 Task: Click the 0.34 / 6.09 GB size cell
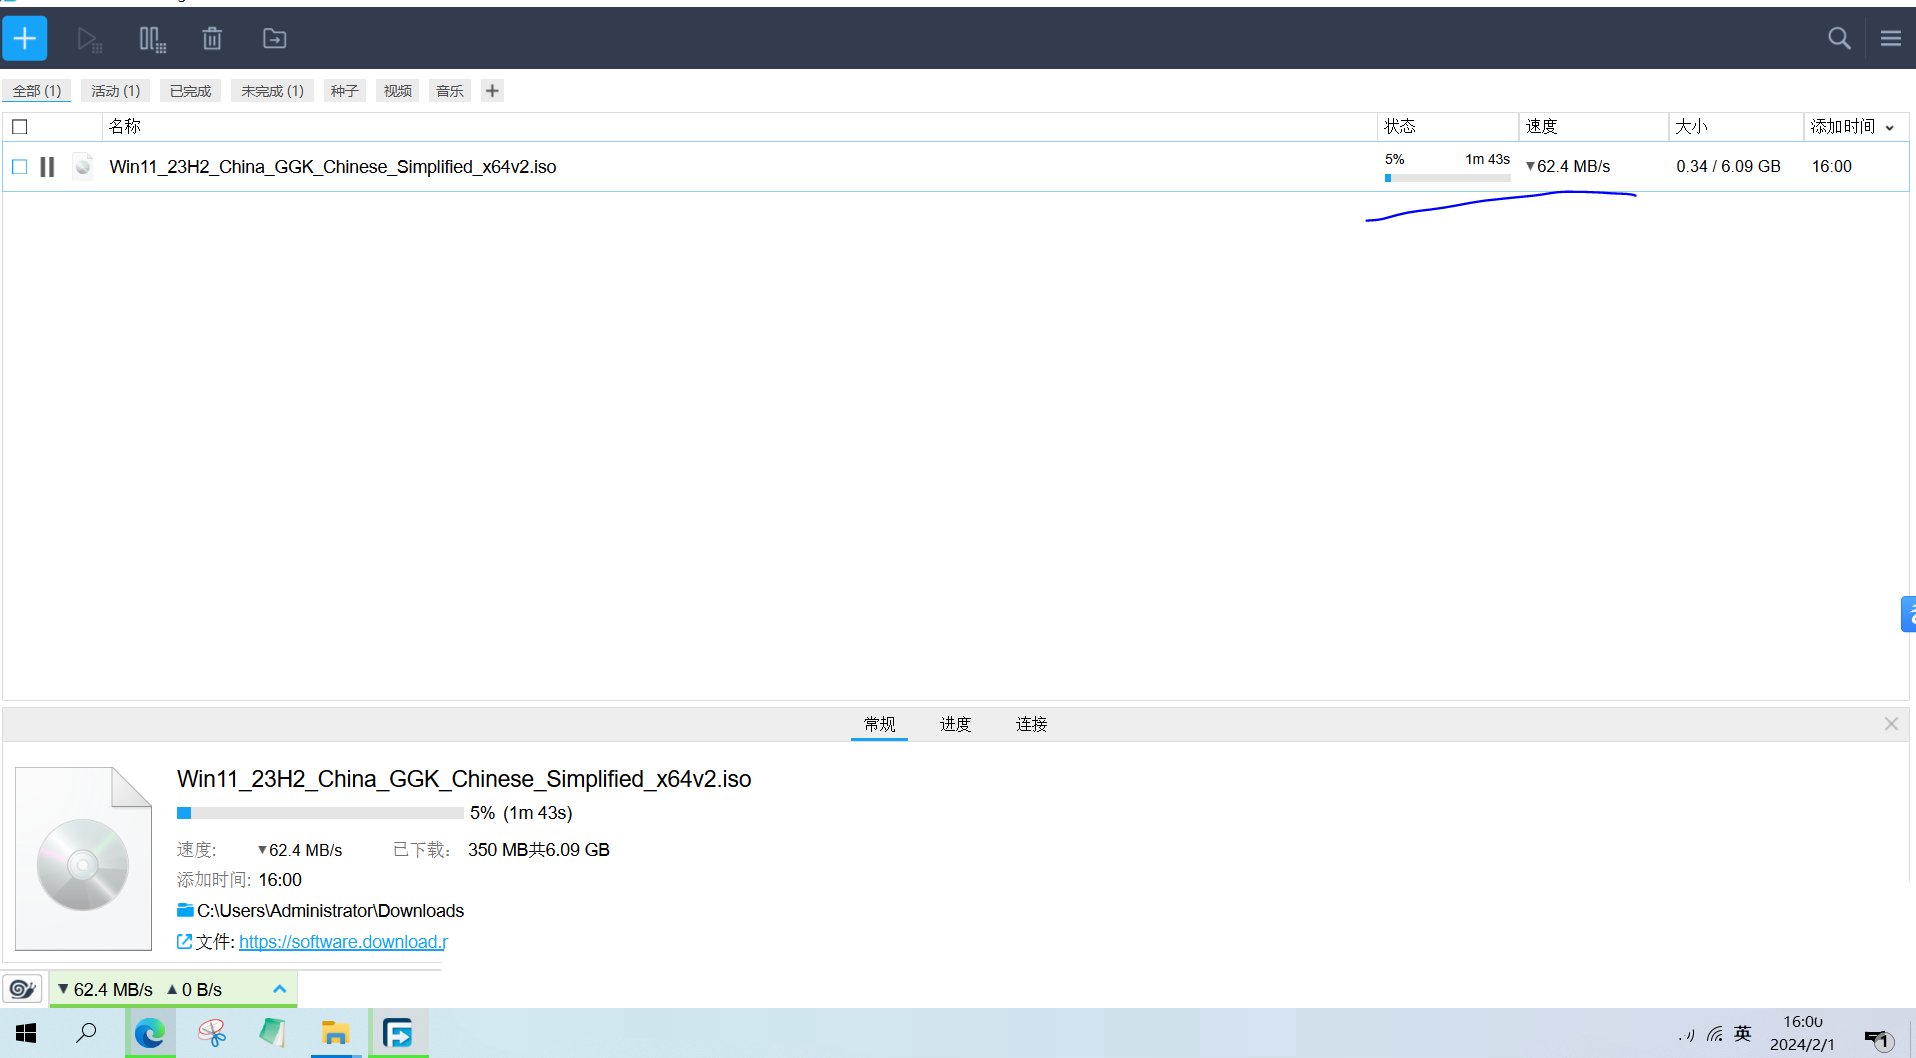(1729, 167)
